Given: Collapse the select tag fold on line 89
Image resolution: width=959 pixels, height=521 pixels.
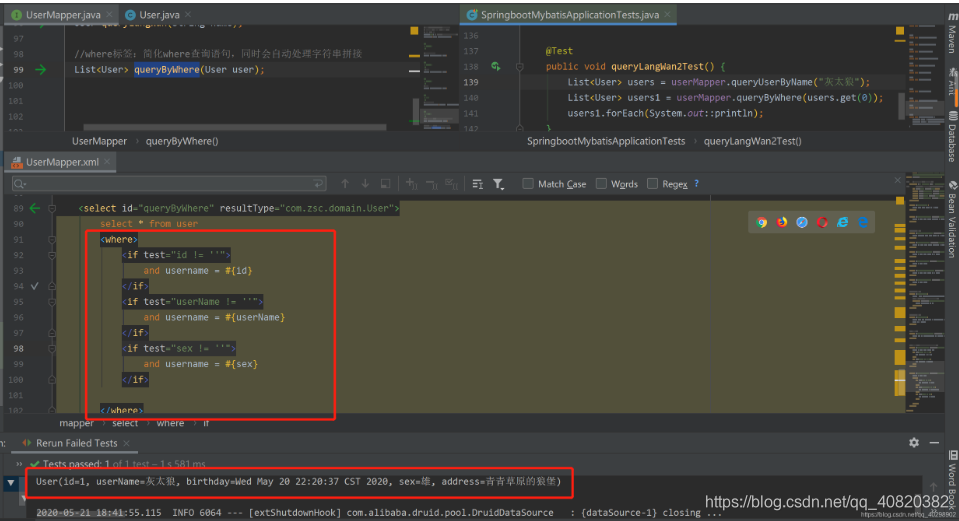Looking at the screenshot, I should point(52,209).
